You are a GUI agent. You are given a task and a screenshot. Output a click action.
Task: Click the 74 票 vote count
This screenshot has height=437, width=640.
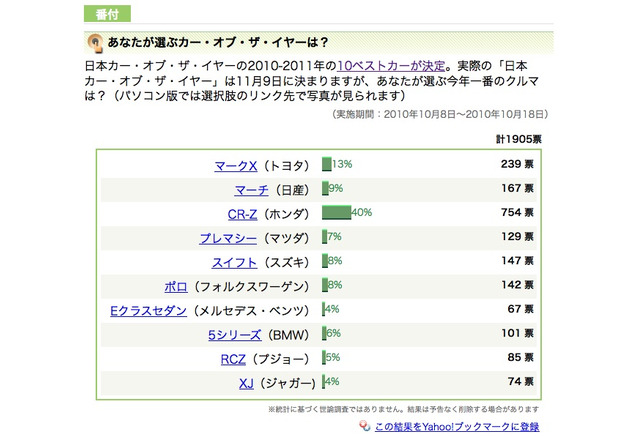point(520,382)
